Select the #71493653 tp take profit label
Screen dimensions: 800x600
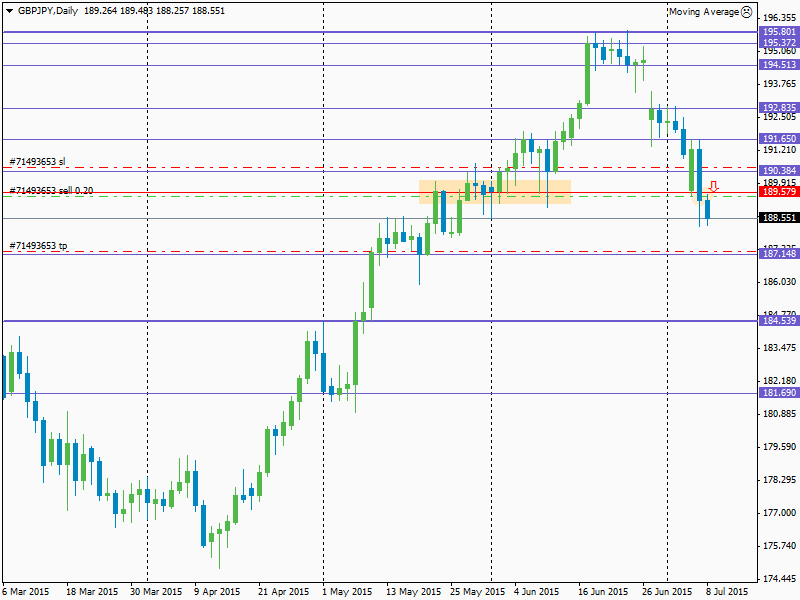[38, 246]
